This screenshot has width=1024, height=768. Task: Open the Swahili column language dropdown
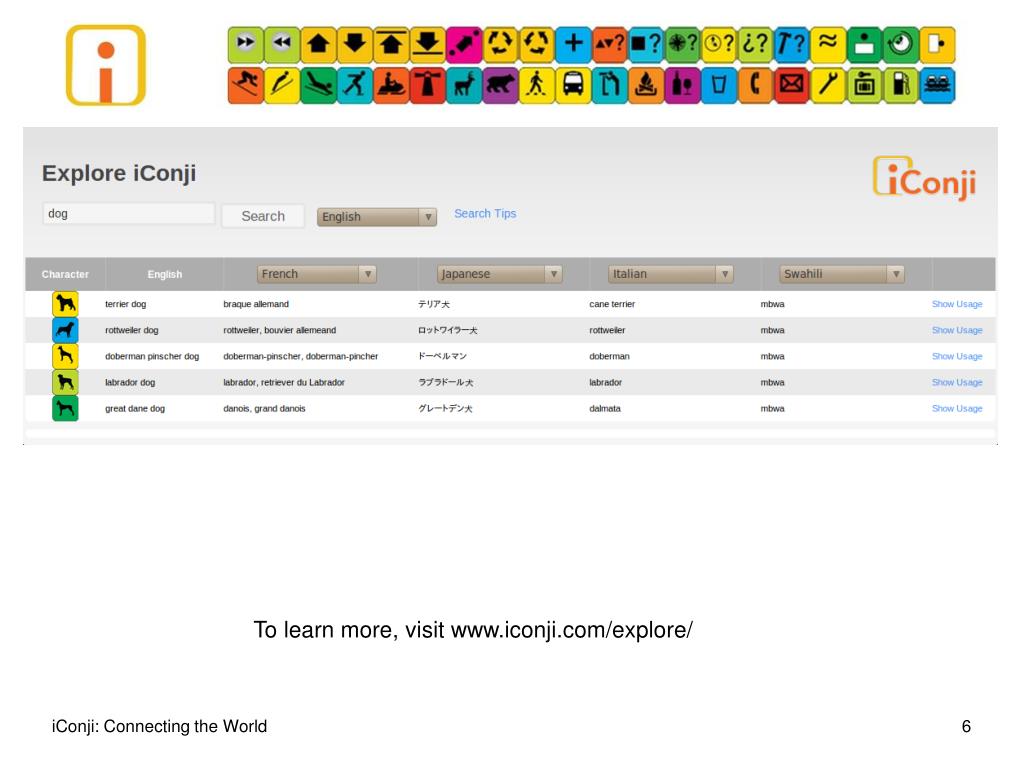[x=842, y=274]
